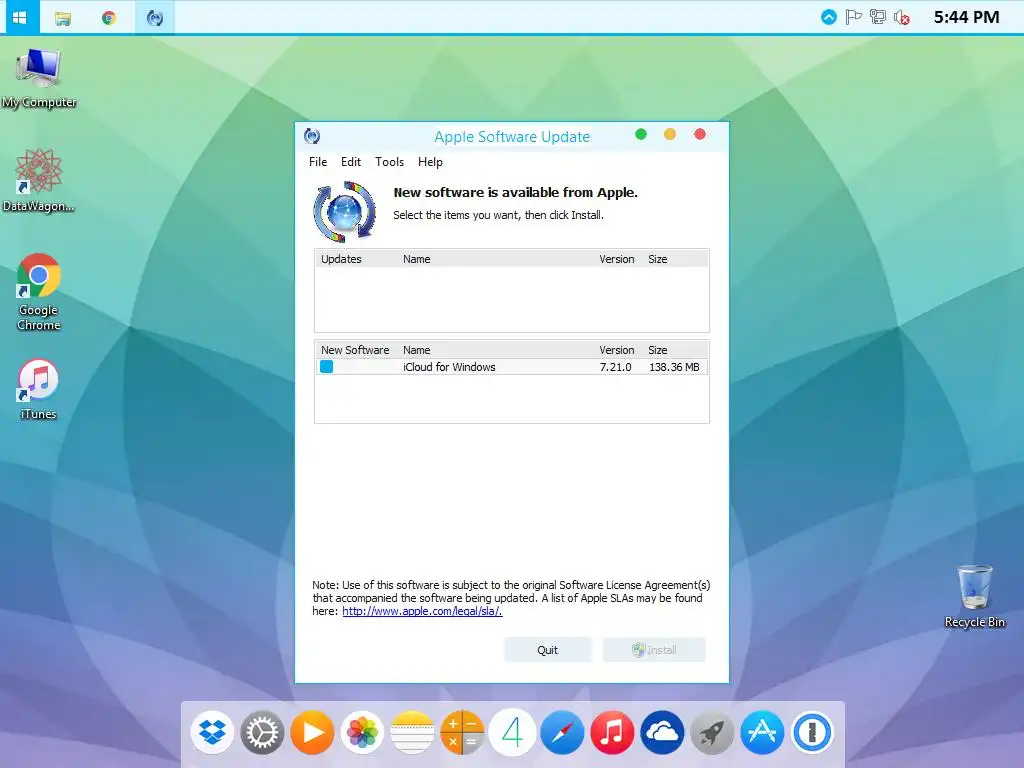
Task: Click the muted volume tray icon
Action: click(x=902, y=17)
